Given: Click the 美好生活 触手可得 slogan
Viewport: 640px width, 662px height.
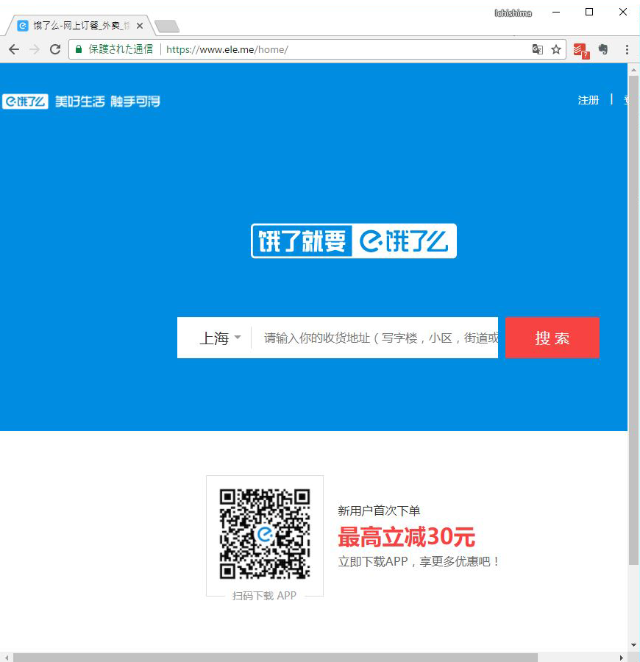Looking at the screenshot, I should click(108, 101).
